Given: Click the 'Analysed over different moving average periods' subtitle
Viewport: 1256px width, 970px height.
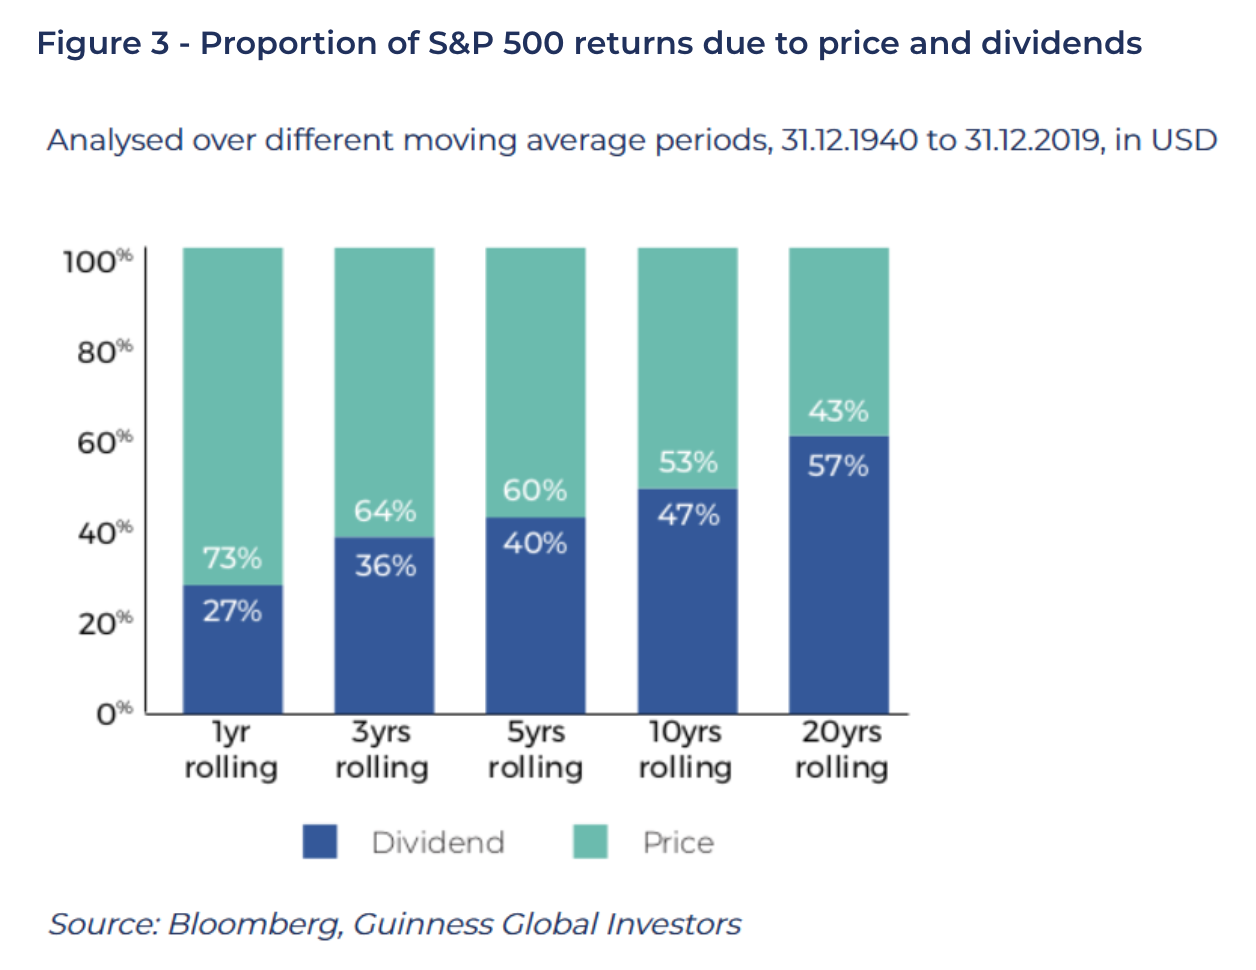Looking at the screenshot, I should tap(631, 140).
